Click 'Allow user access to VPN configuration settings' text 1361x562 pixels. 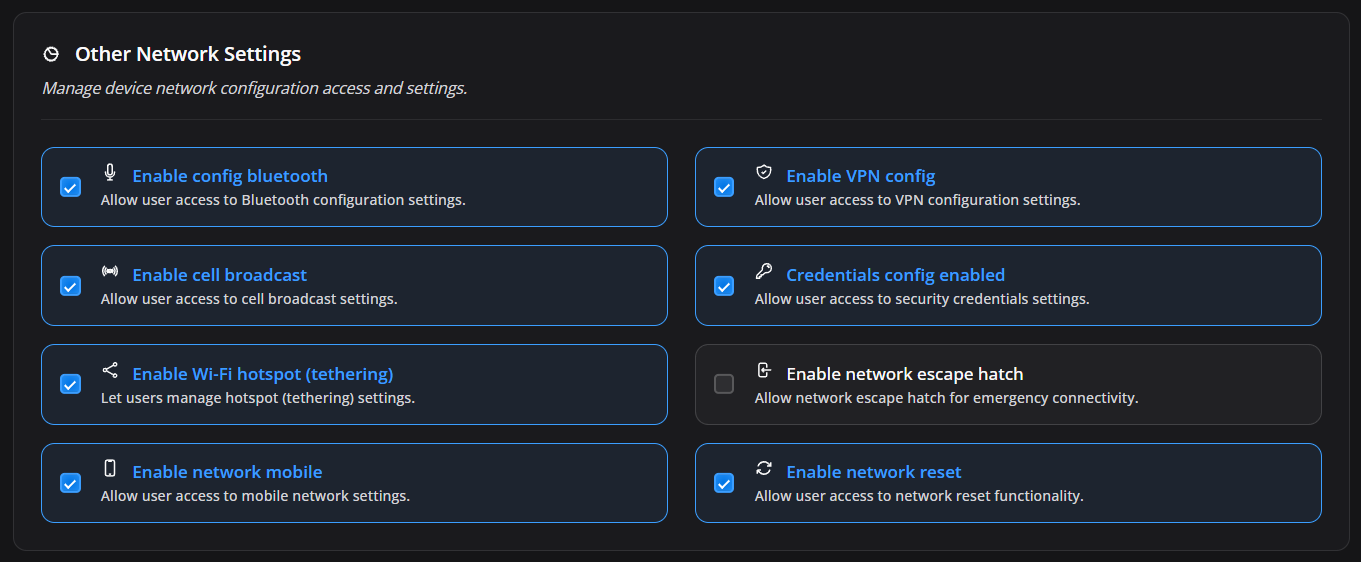917,200
